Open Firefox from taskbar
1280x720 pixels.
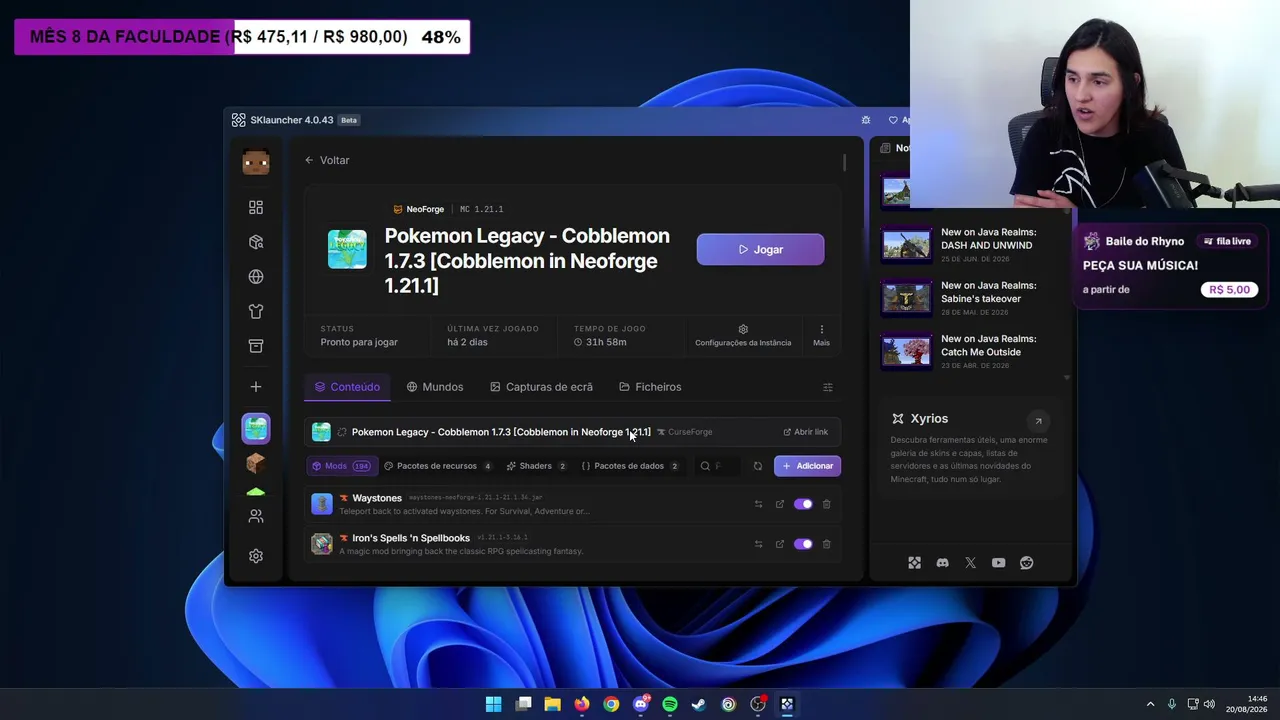tap(582, 704)
